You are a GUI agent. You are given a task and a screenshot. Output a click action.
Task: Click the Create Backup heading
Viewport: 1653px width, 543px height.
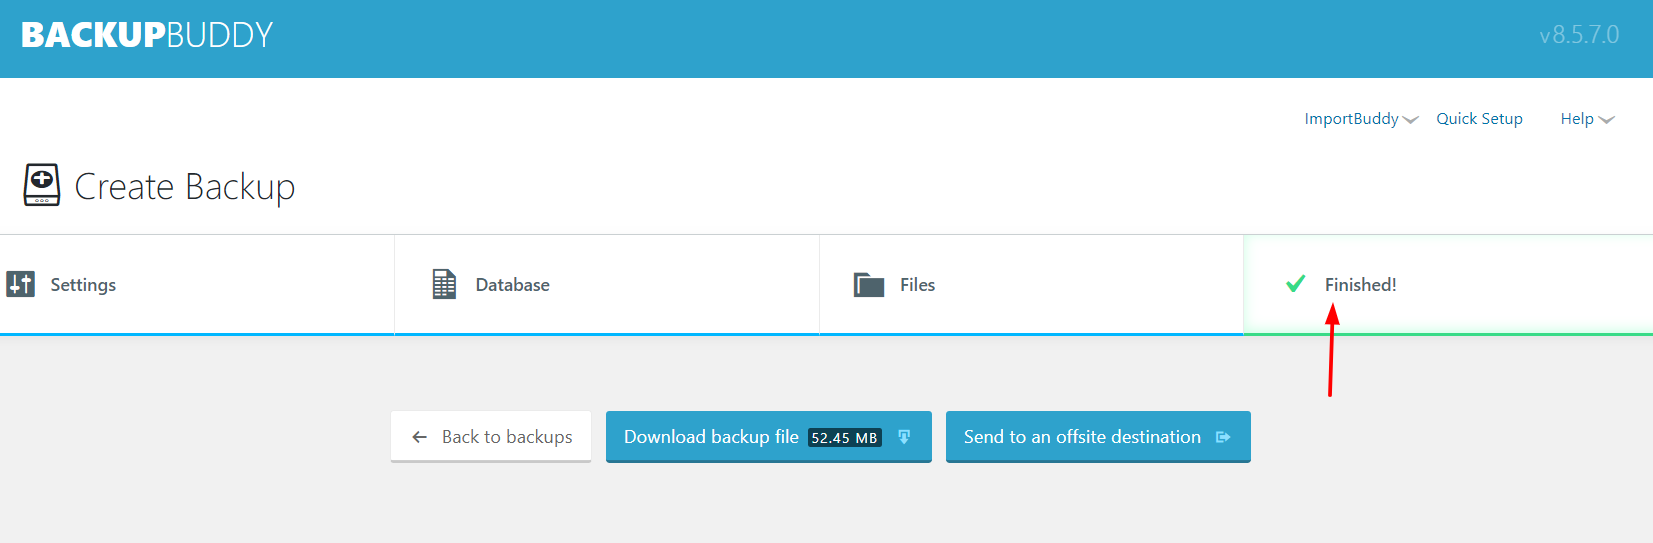tap(185, 187)
